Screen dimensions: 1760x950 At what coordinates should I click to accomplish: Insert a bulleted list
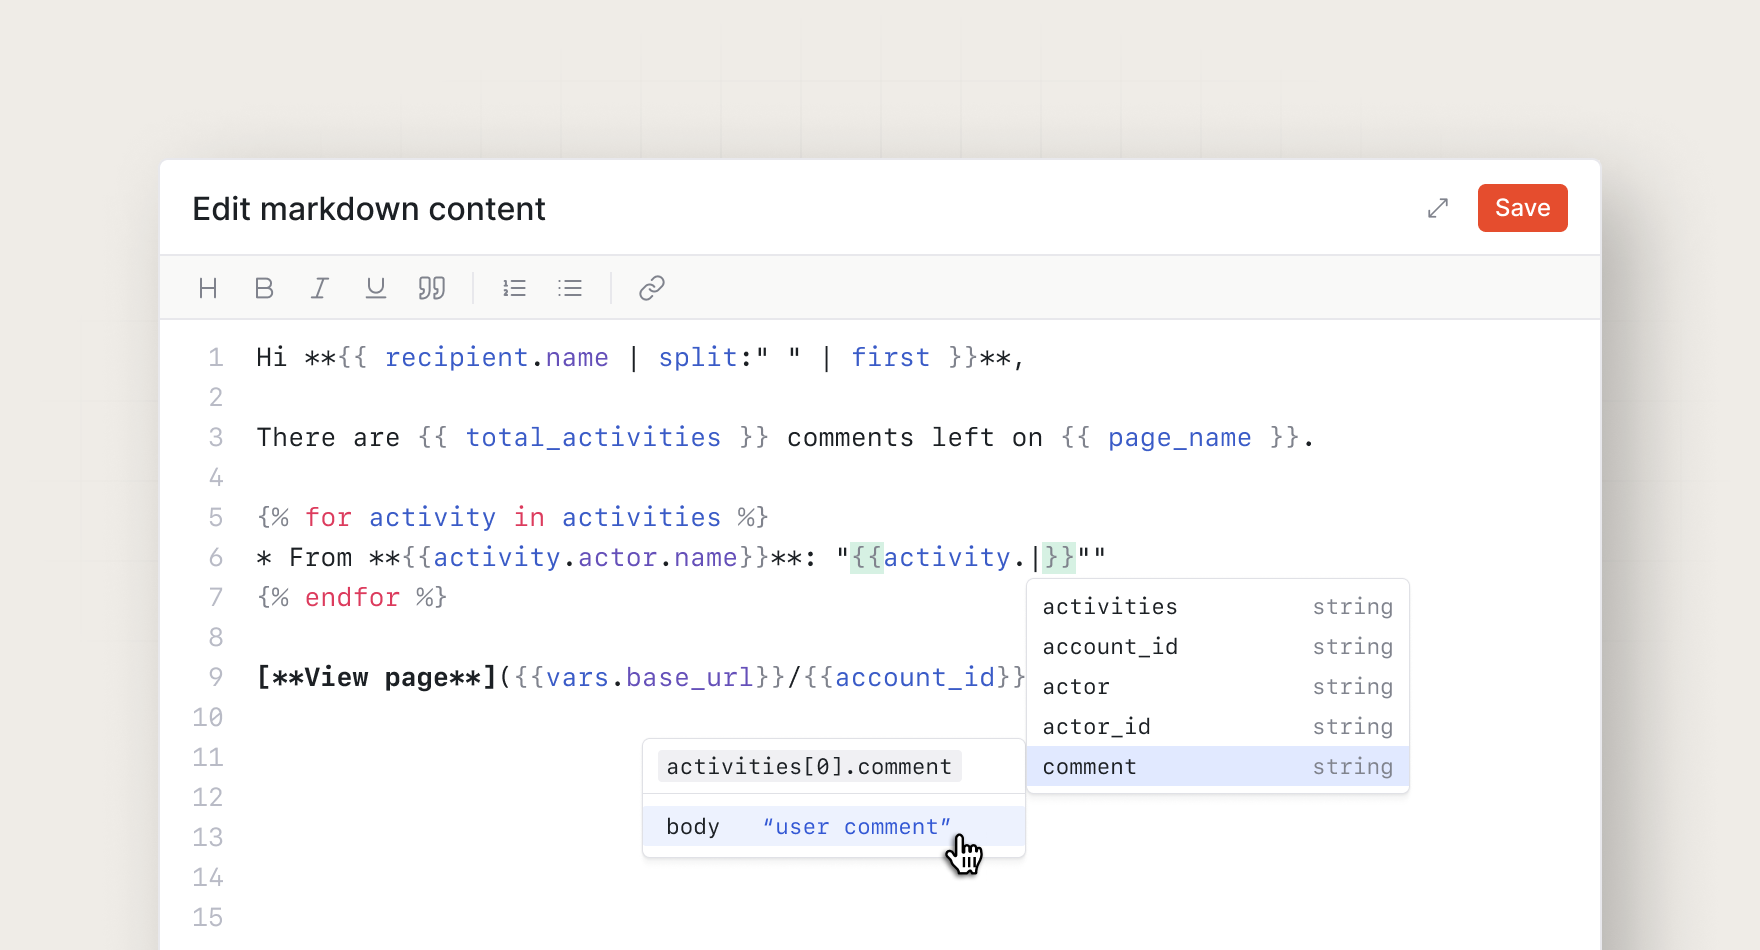570,289
